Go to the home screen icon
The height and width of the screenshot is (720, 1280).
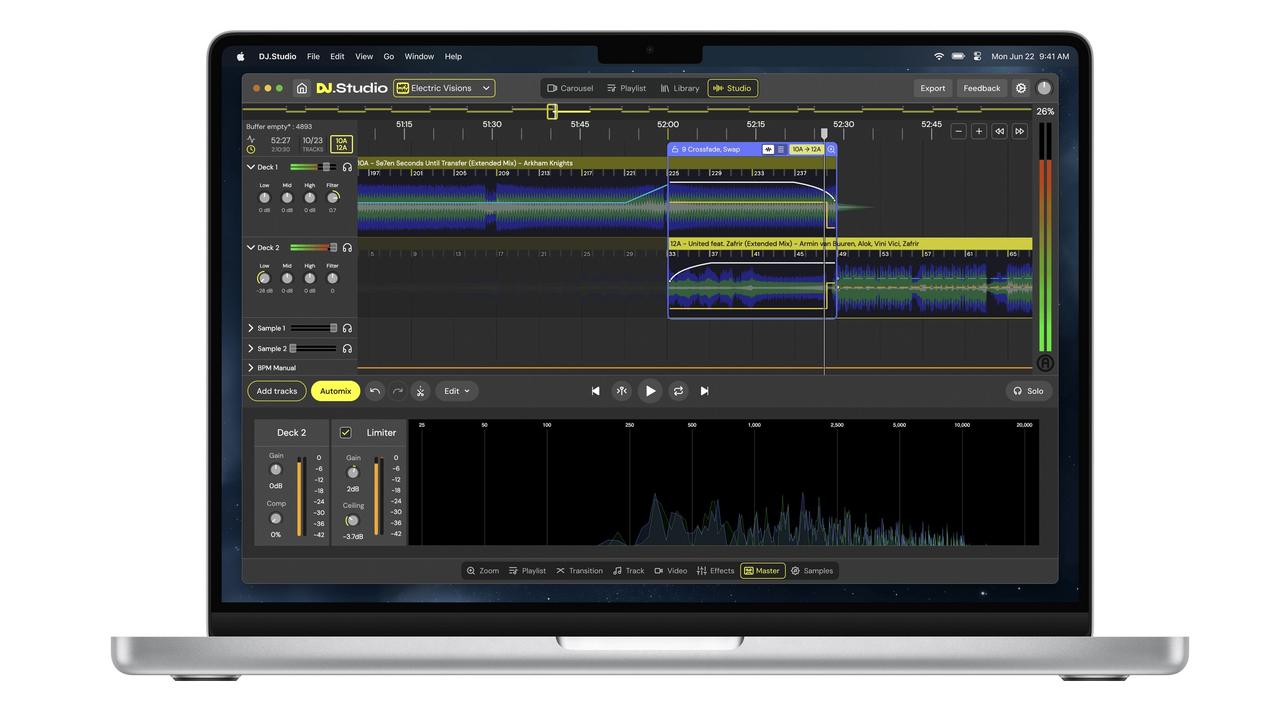(x=301, y=88)
